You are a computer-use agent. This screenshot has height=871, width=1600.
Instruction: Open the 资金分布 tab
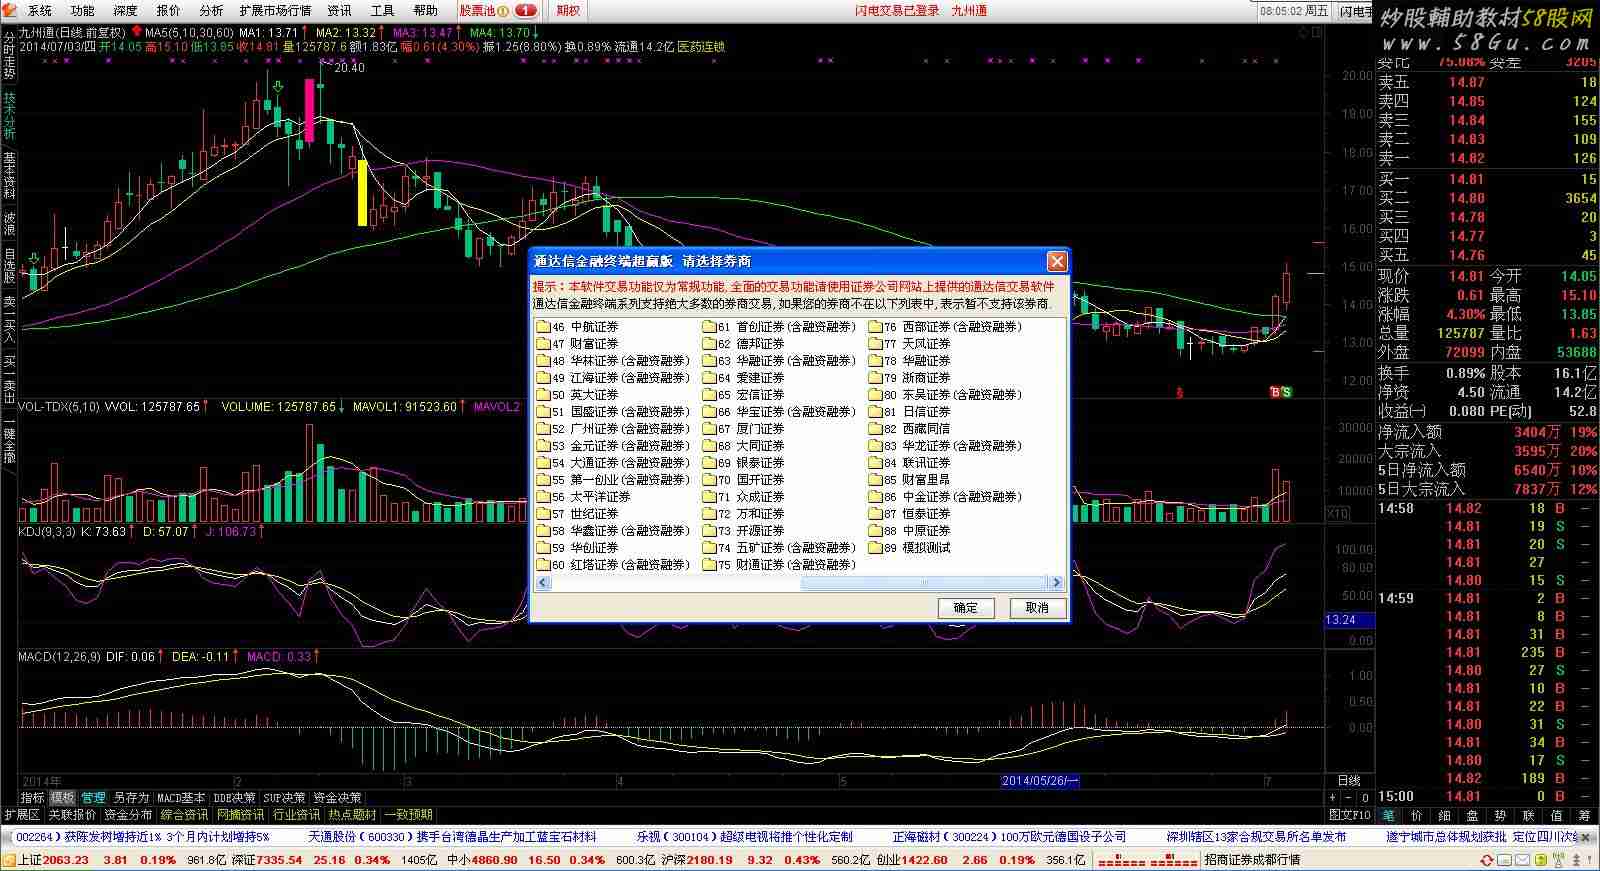(x=128, y=815)
